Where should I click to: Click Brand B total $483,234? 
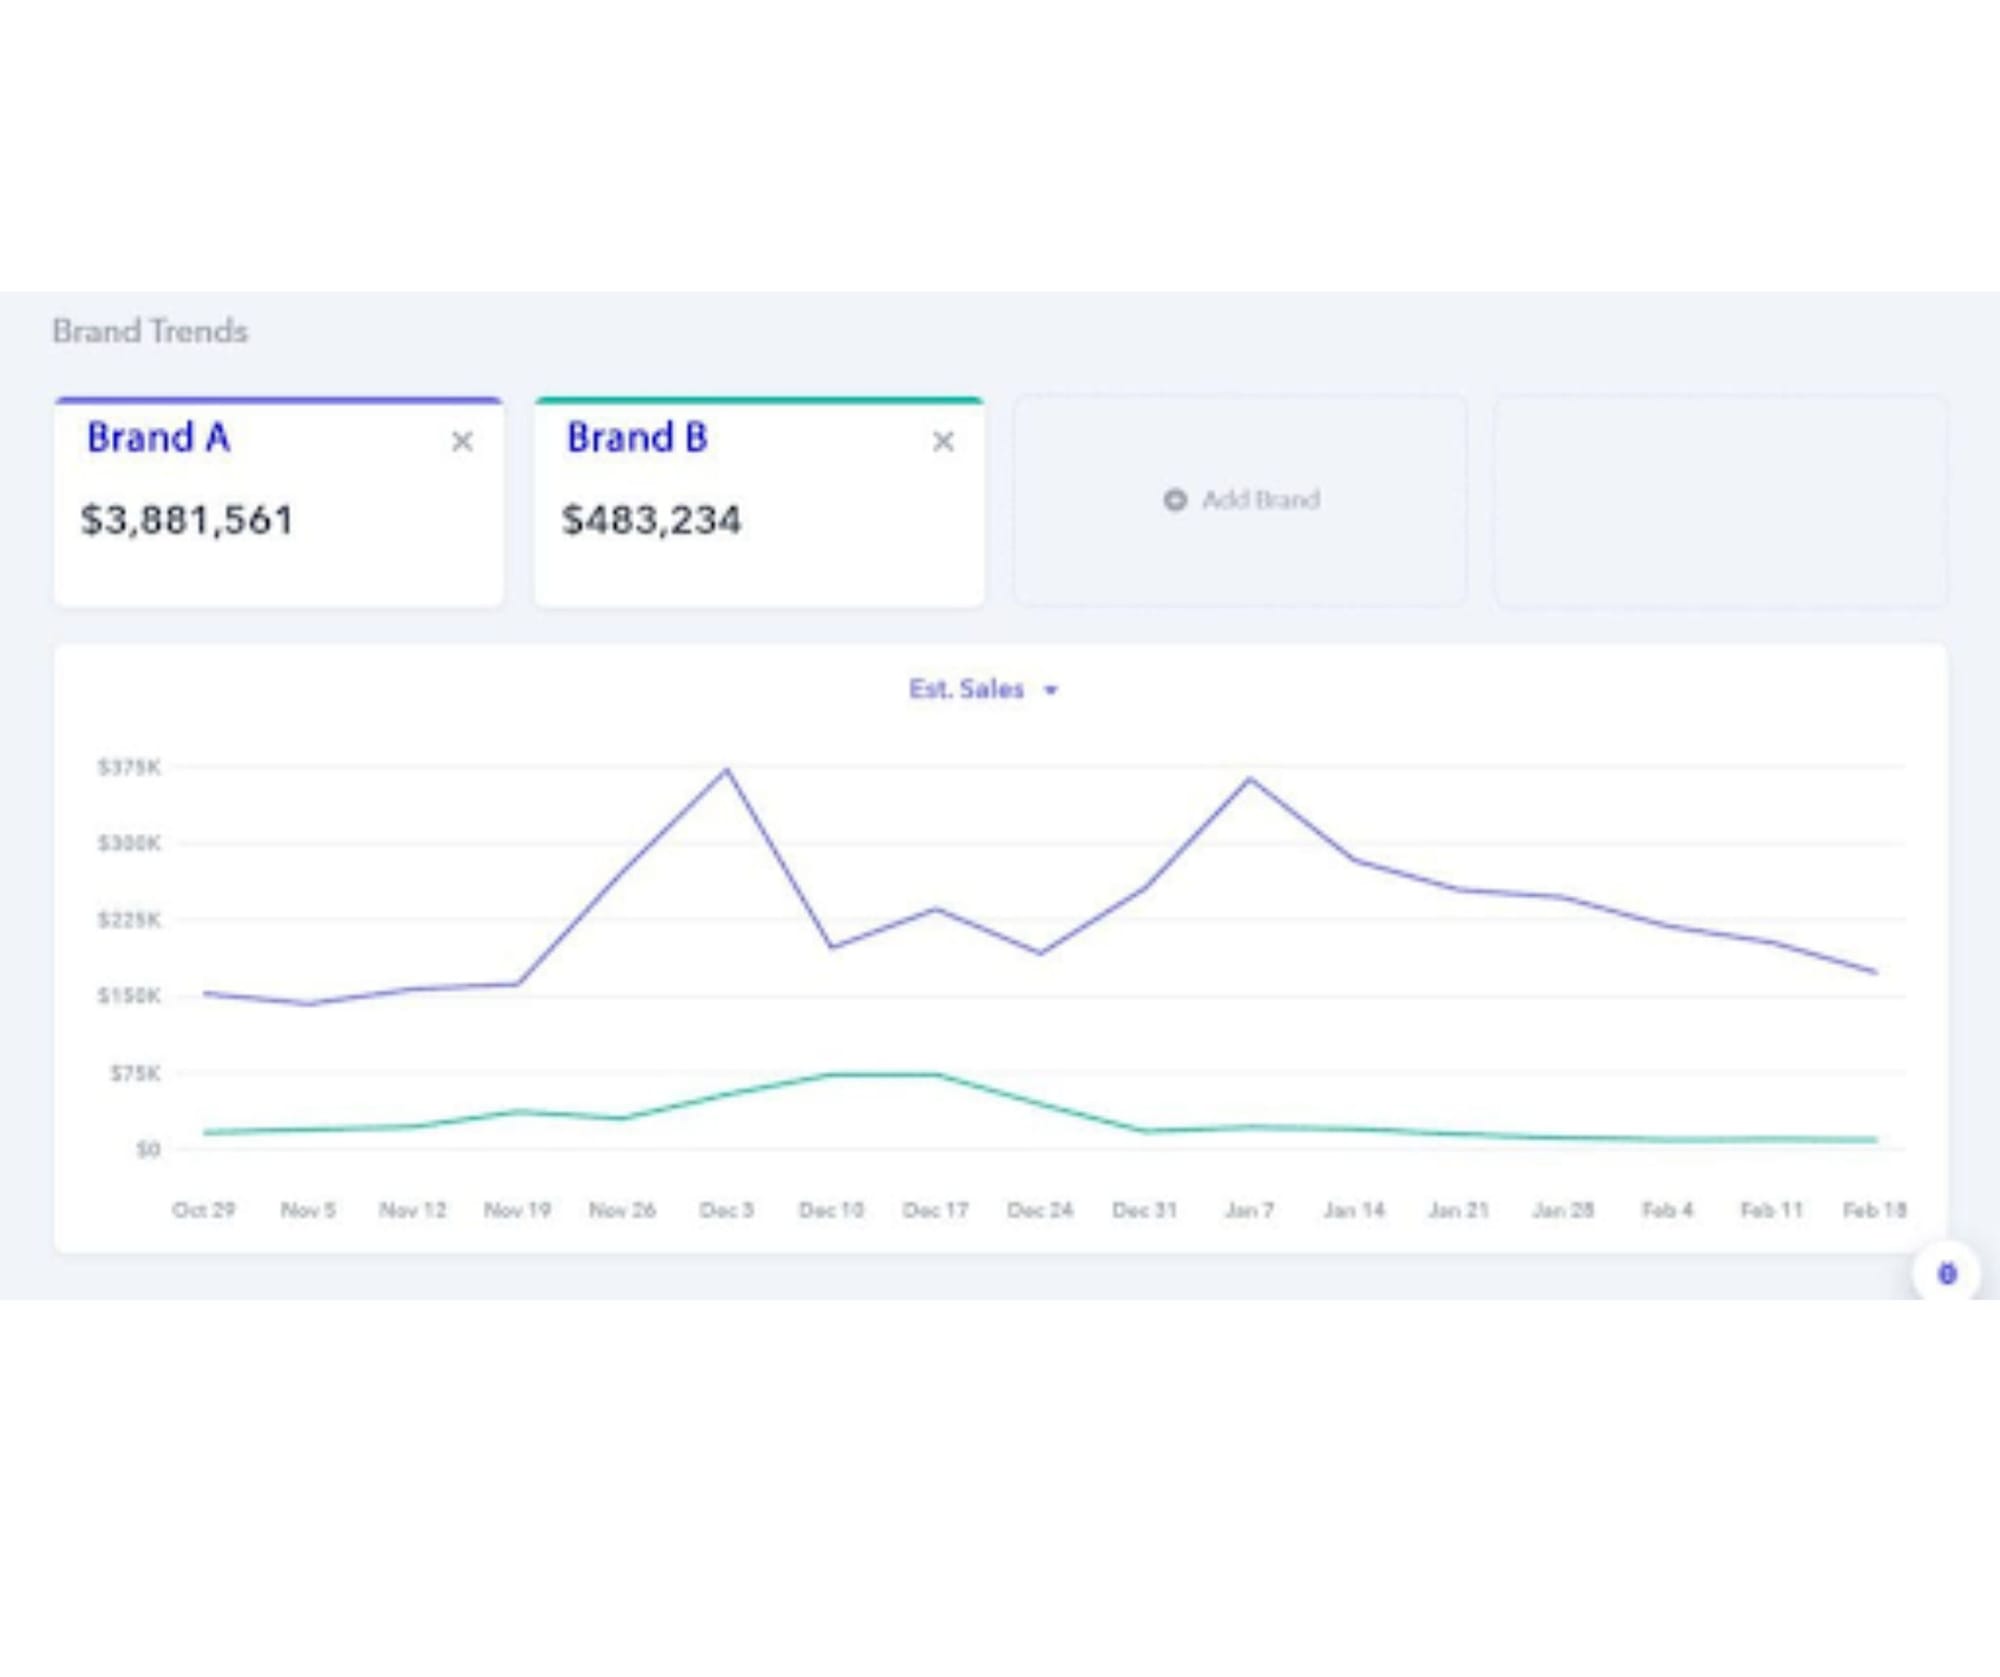[x=651, y=520]
